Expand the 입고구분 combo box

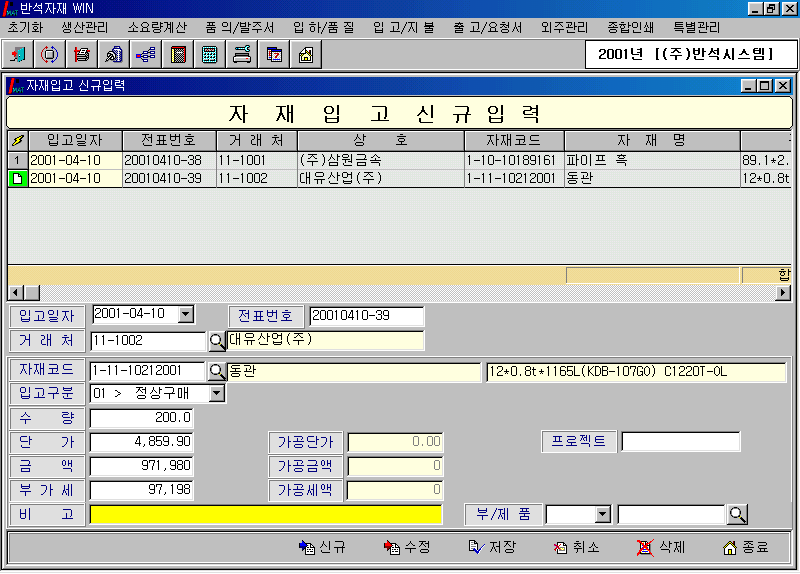217,394
